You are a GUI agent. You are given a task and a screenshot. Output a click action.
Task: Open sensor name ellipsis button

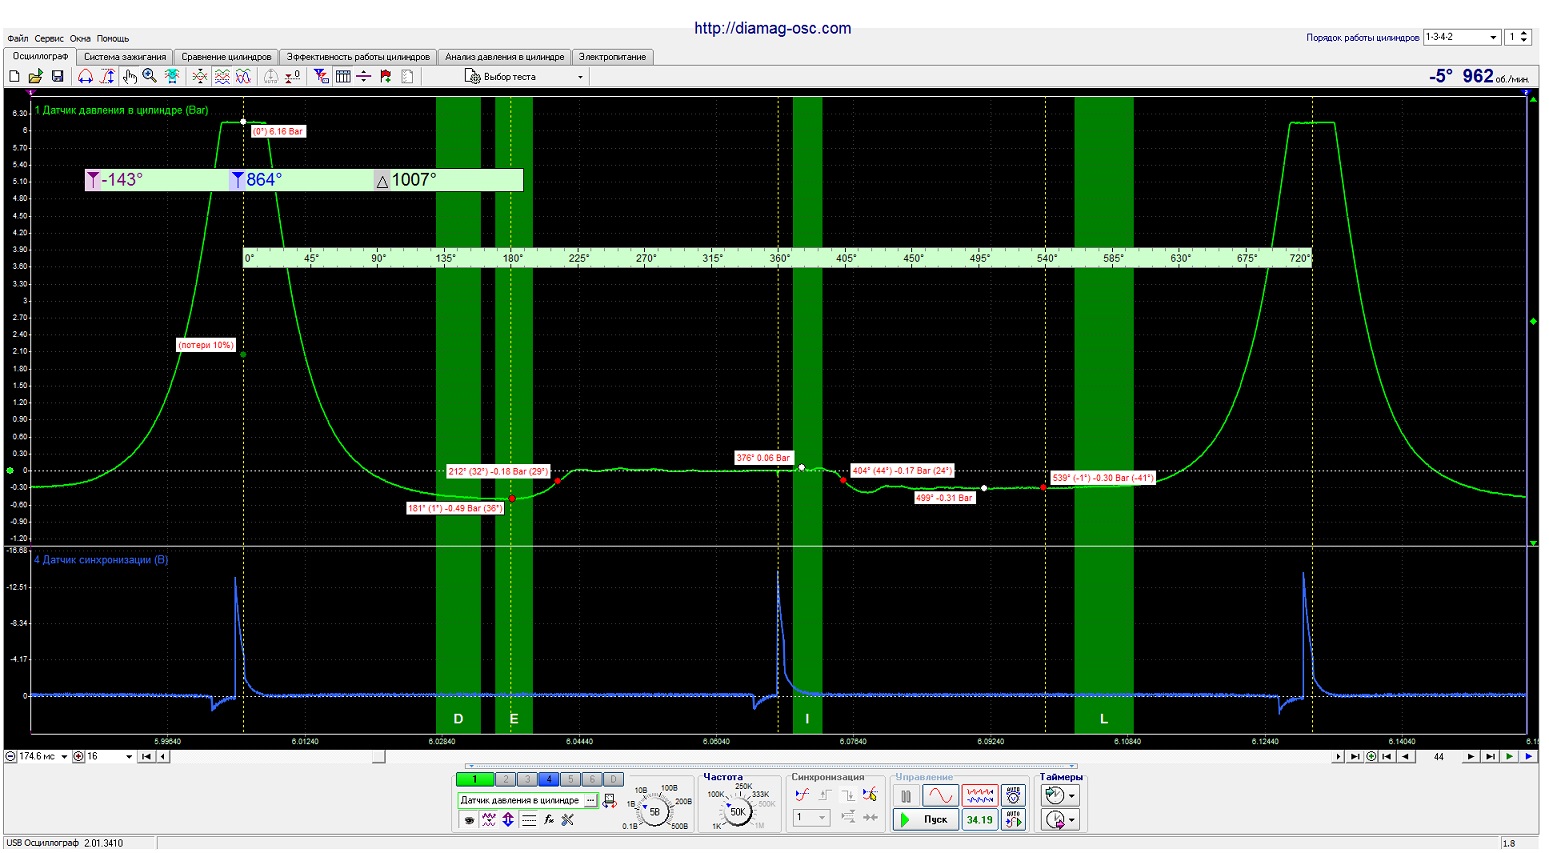pyautogui.click(x=591, y=800)
